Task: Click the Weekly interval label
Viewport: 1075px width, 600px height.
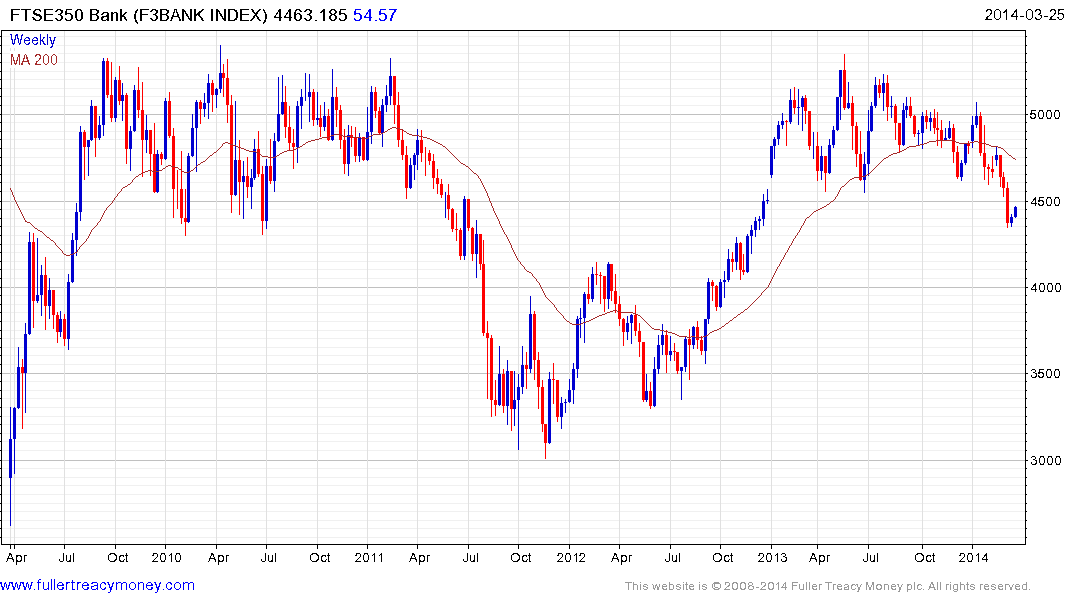Action: 33,40
